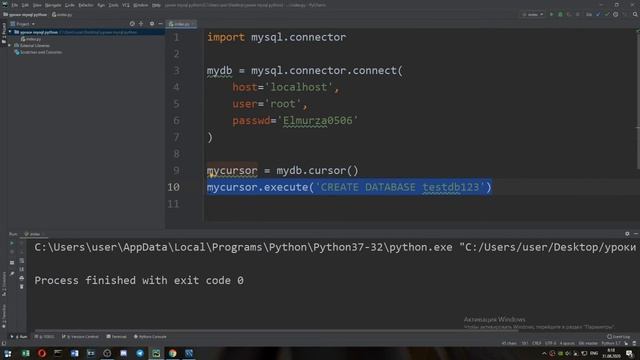The width and height of the screenshot is (640, 360).
Task: Open Event Log in bottom right
Action: point(619,337)
